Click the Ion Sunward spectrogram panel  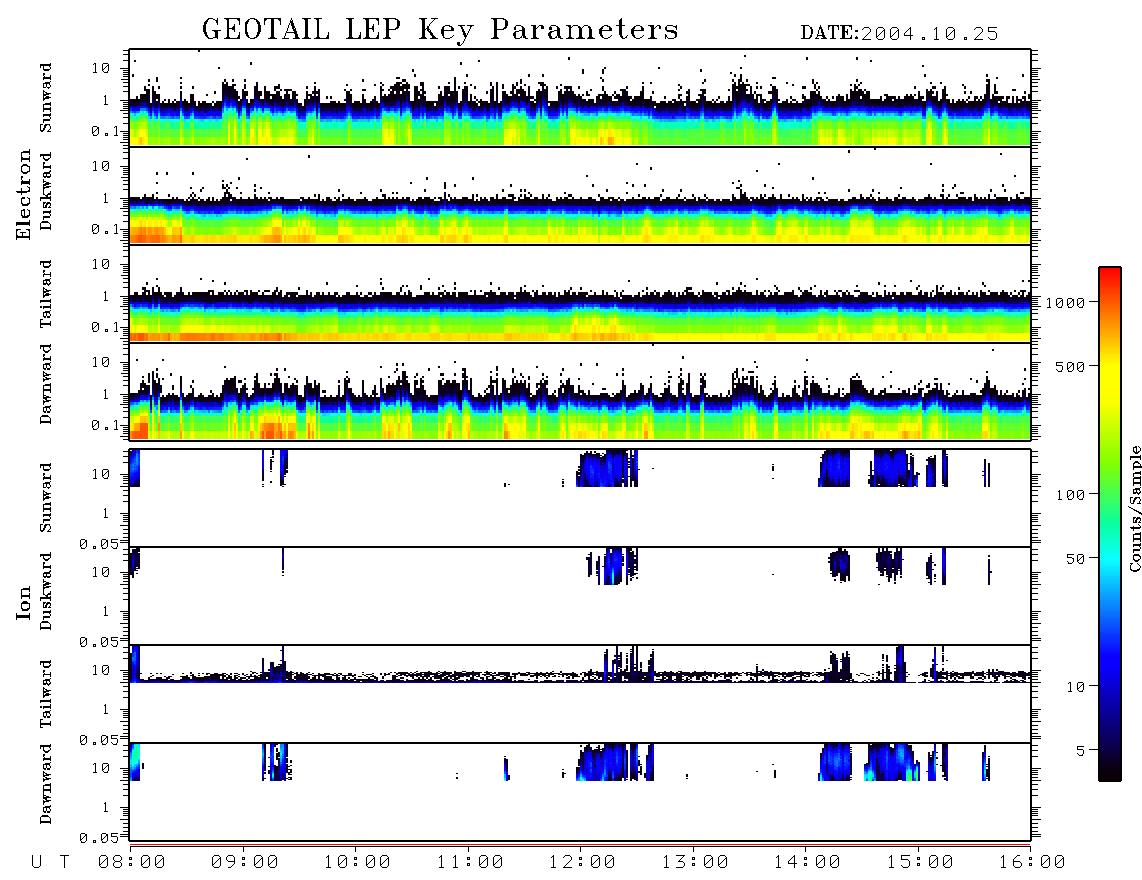[580, 497]
